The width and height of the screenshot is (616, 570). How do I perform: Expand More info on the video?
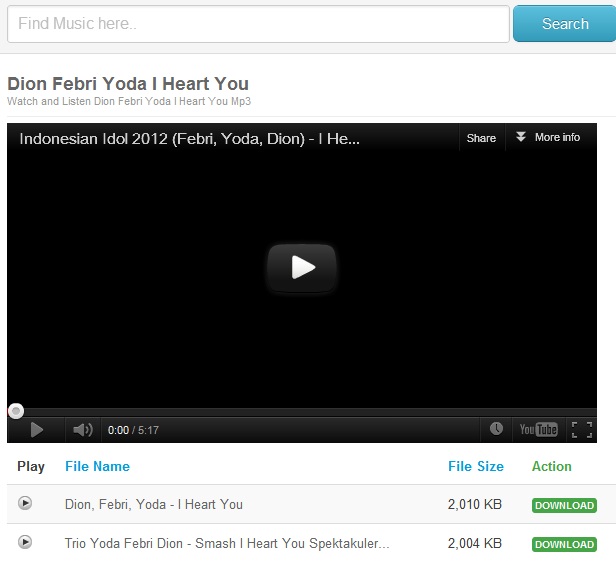click(548, 137)
